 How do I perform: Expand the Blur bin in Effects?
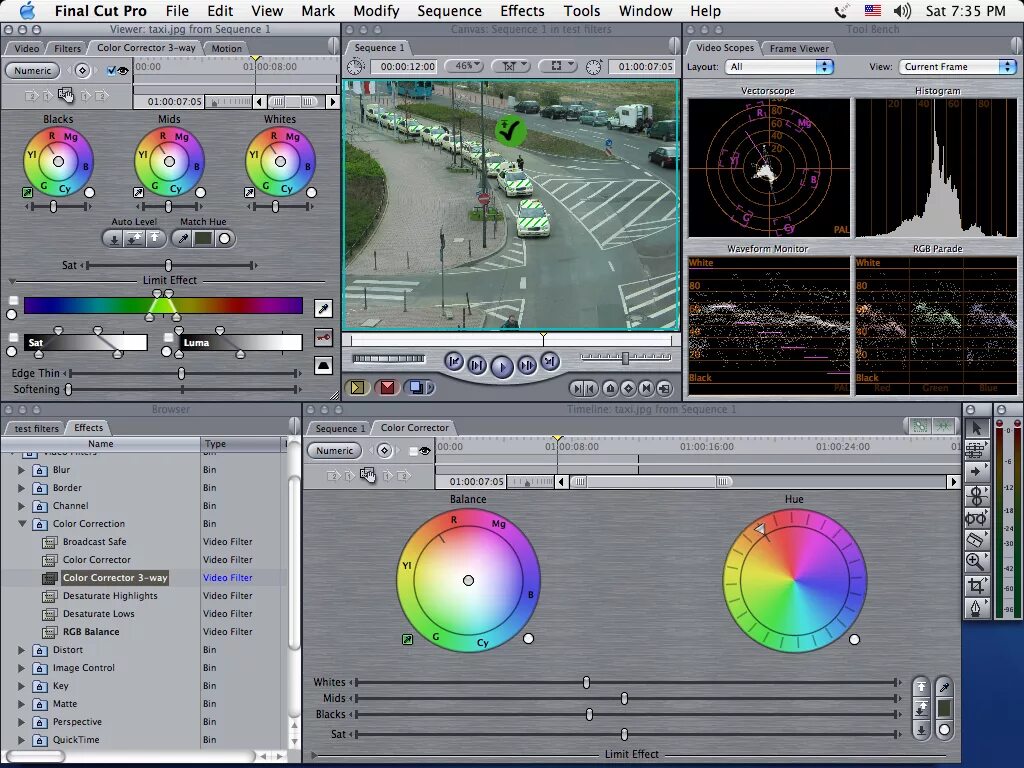(x=22, y=470)
